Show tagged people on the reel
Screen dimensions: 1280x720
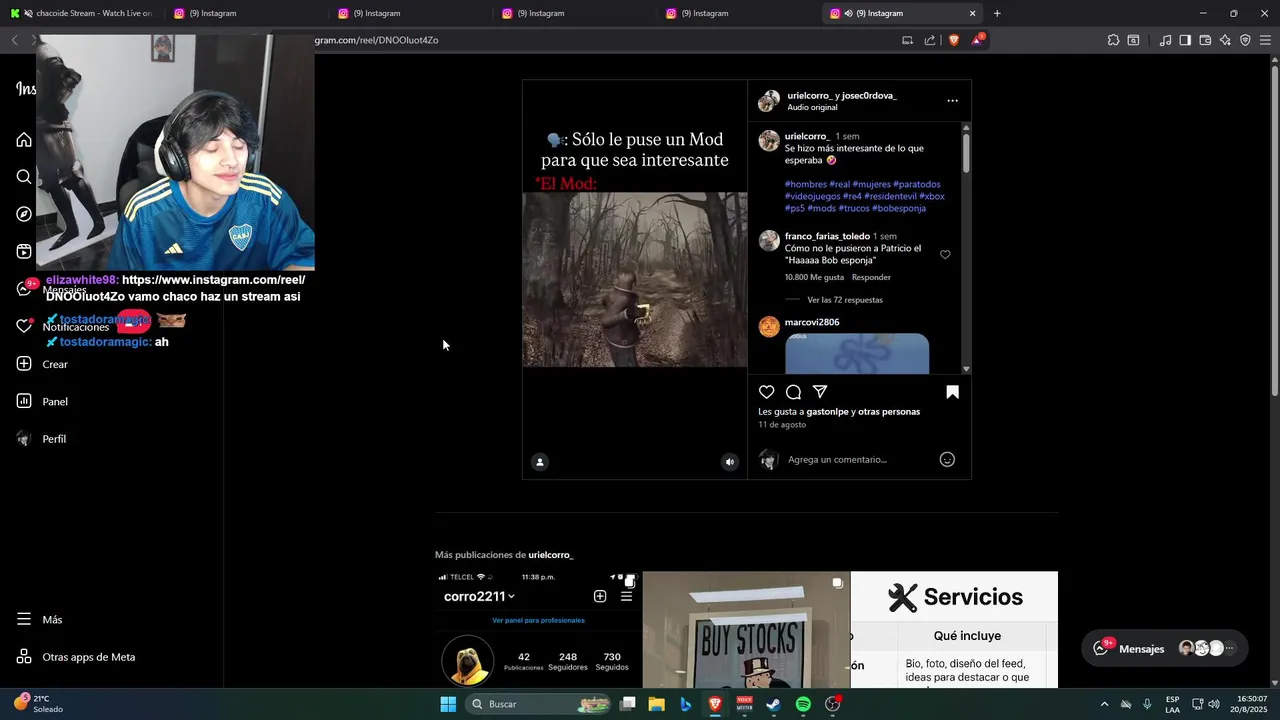tap(540, 462)
